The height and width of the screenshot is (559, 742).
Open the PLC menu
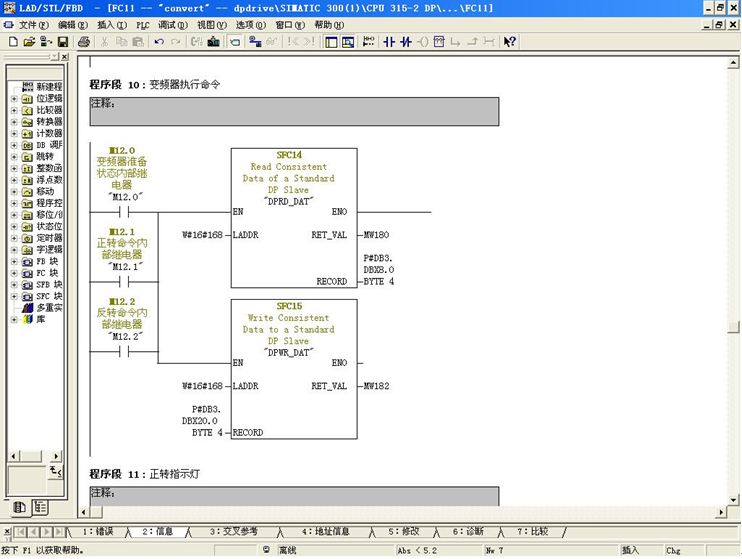143,25
